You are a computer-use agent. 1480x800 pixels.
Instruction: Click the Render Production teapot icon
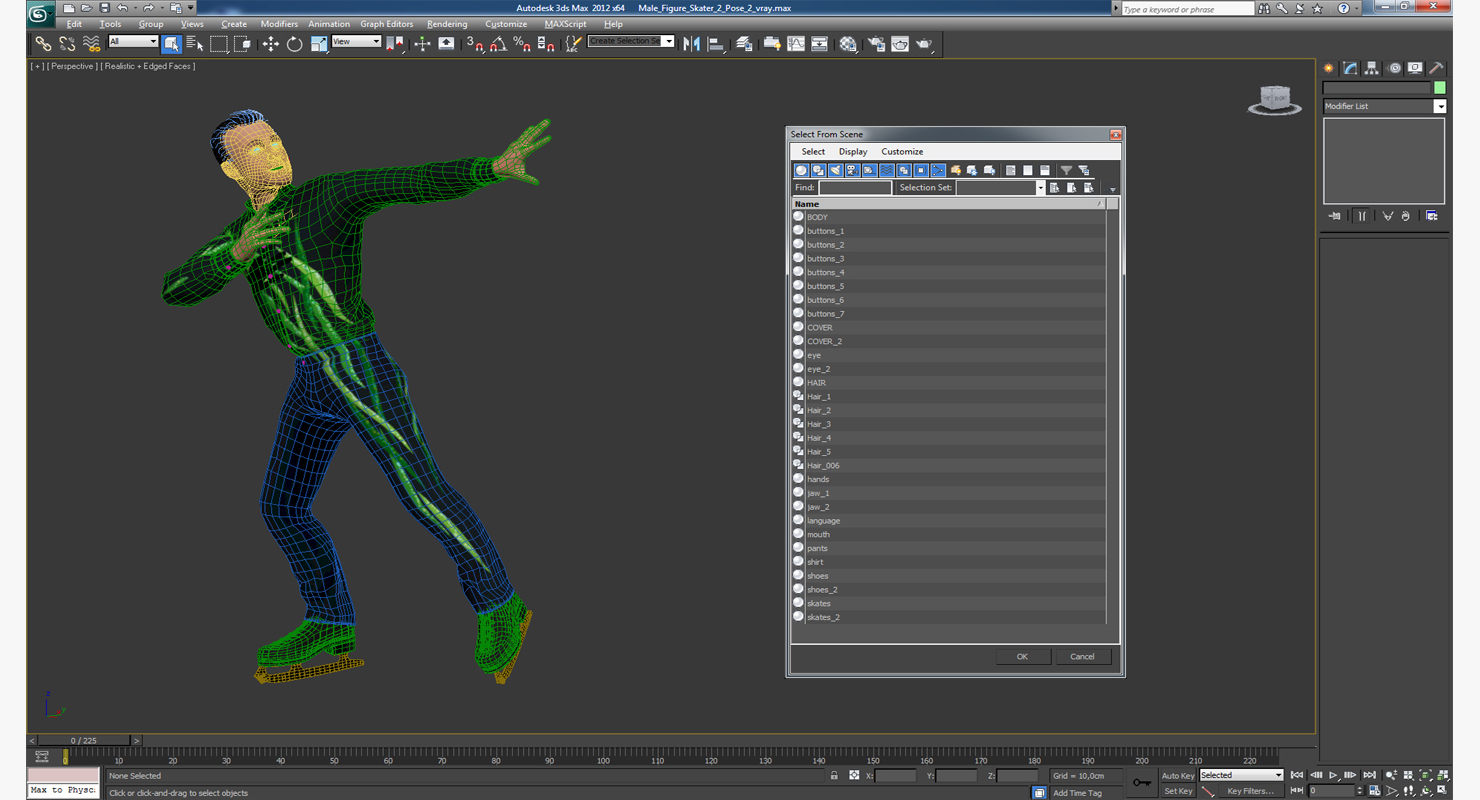pos(924,44)
